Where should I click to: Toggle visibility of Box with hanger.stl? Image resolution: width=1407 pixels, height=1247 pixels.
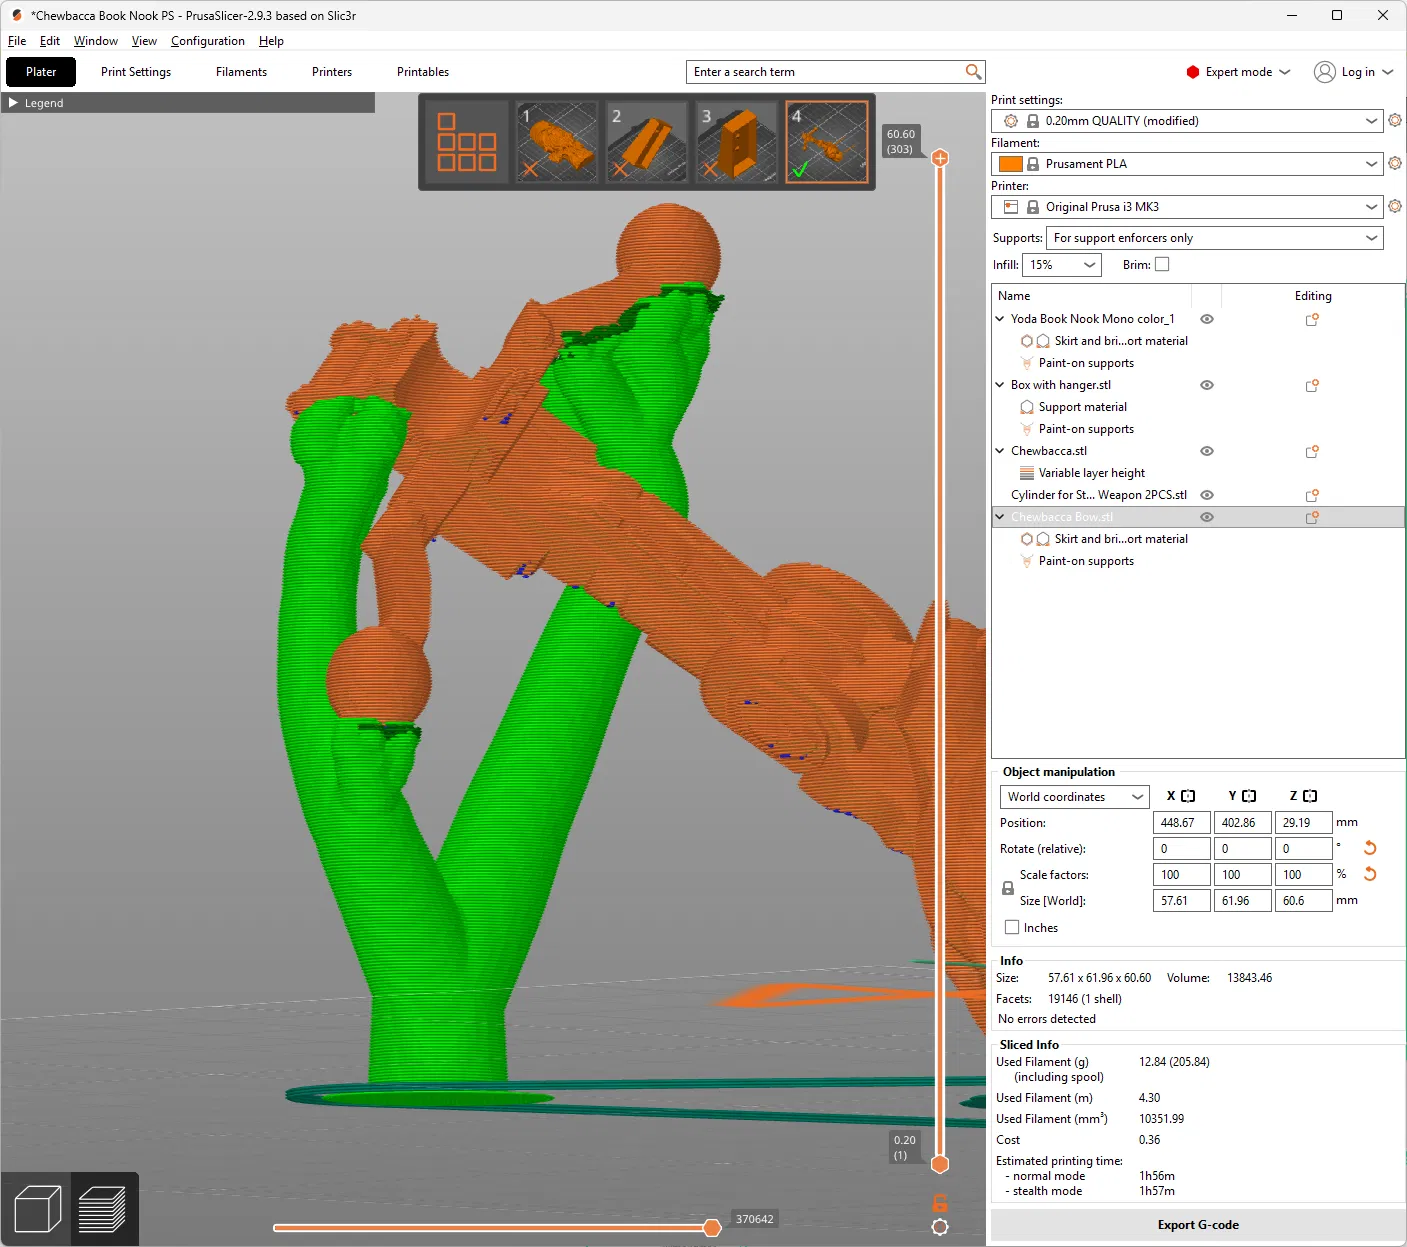coord(1207,385)
